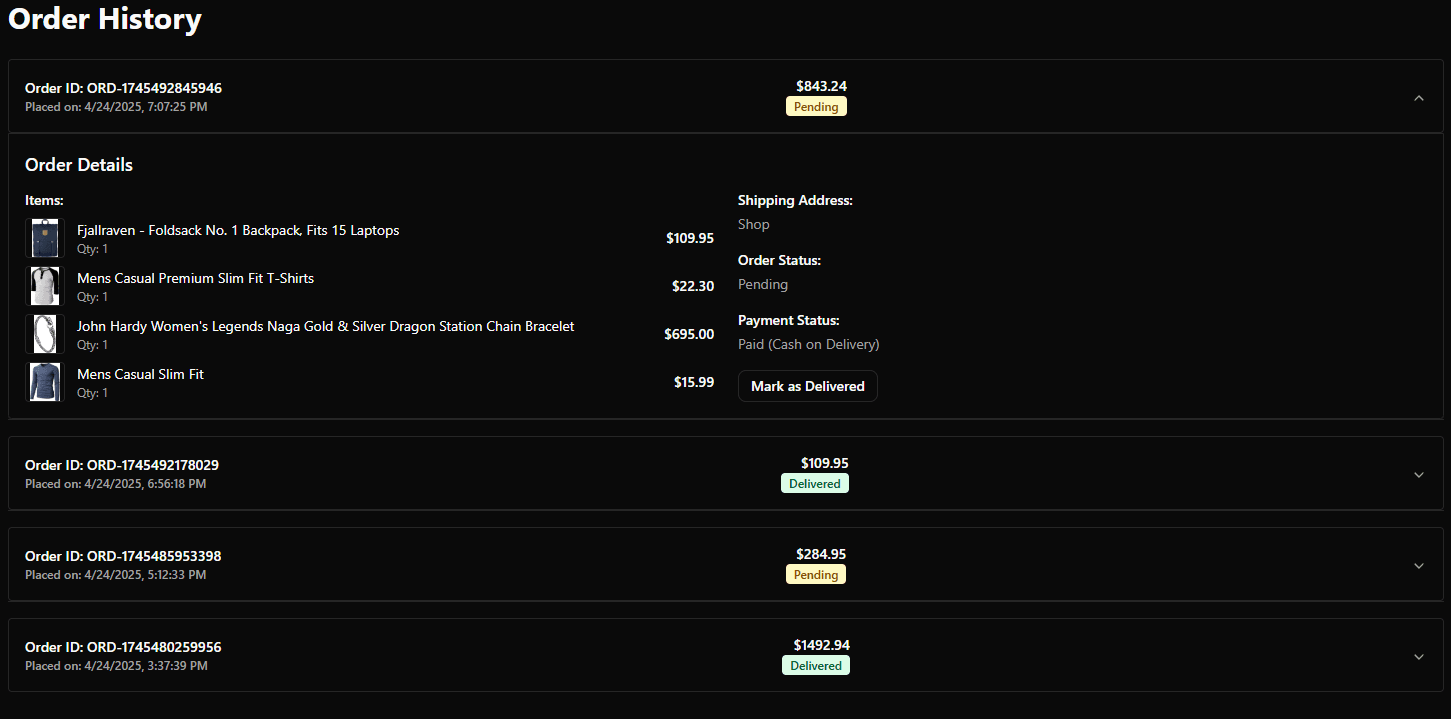Expand order ORD-1745492178029 chevron
The height and width of the screenshot is (719, 1451).
1418,474
